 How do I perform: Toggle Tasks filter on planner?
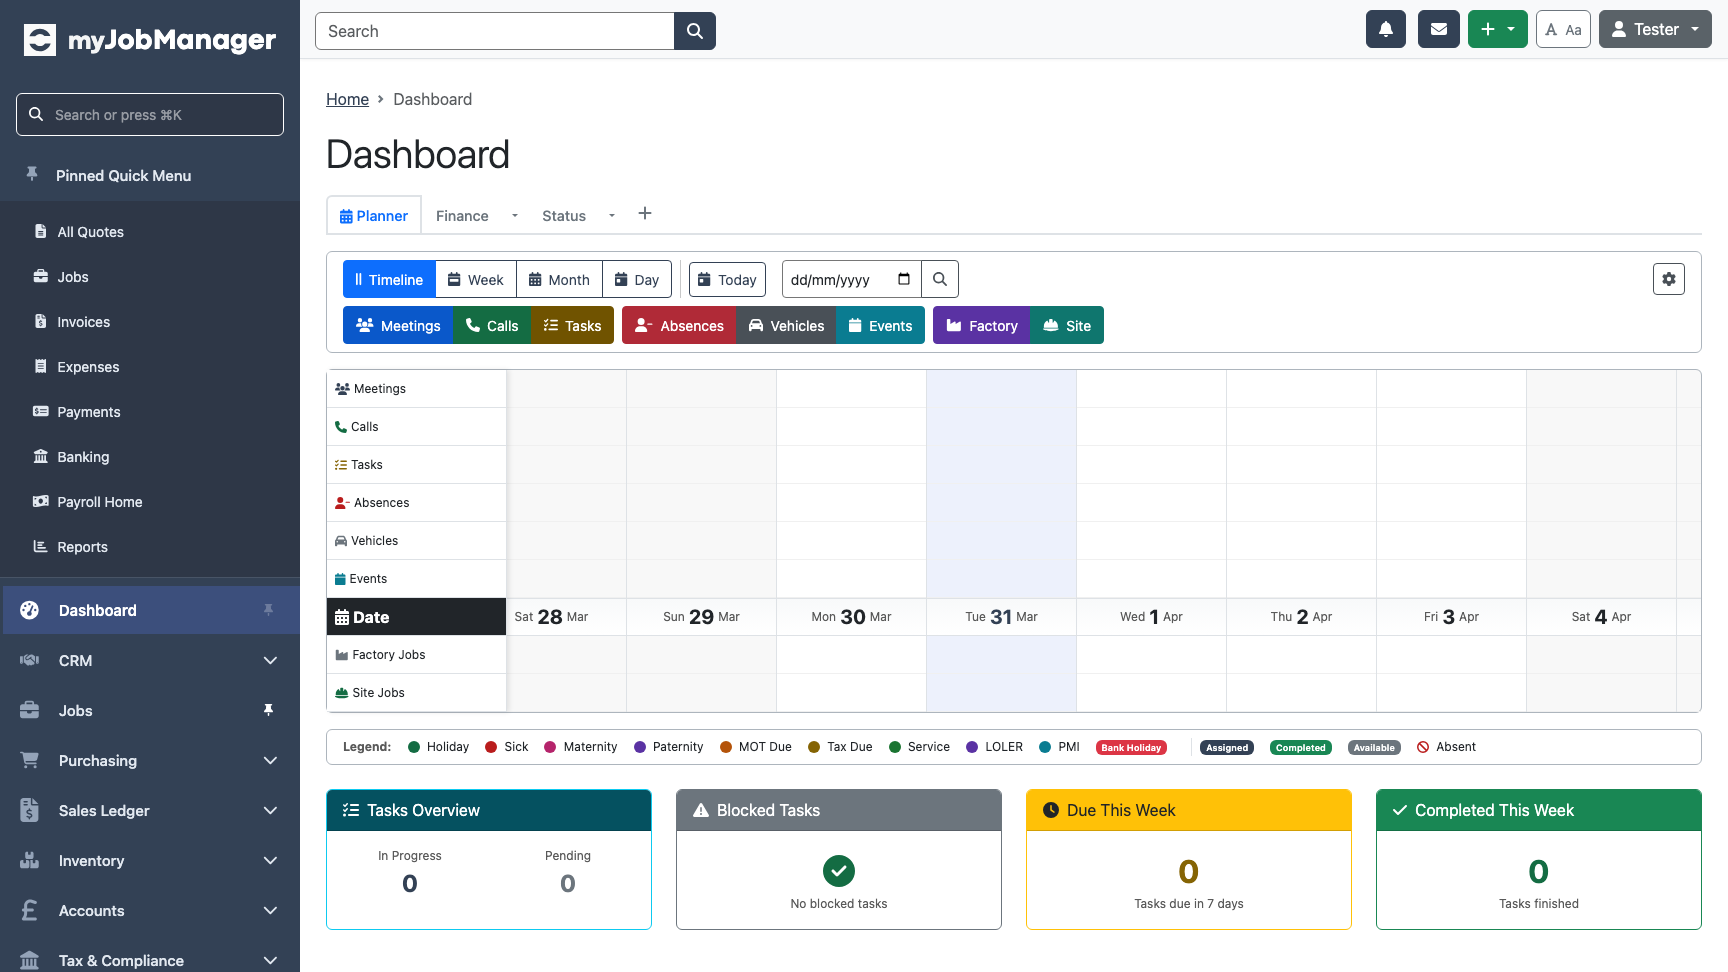coord(572,325)
